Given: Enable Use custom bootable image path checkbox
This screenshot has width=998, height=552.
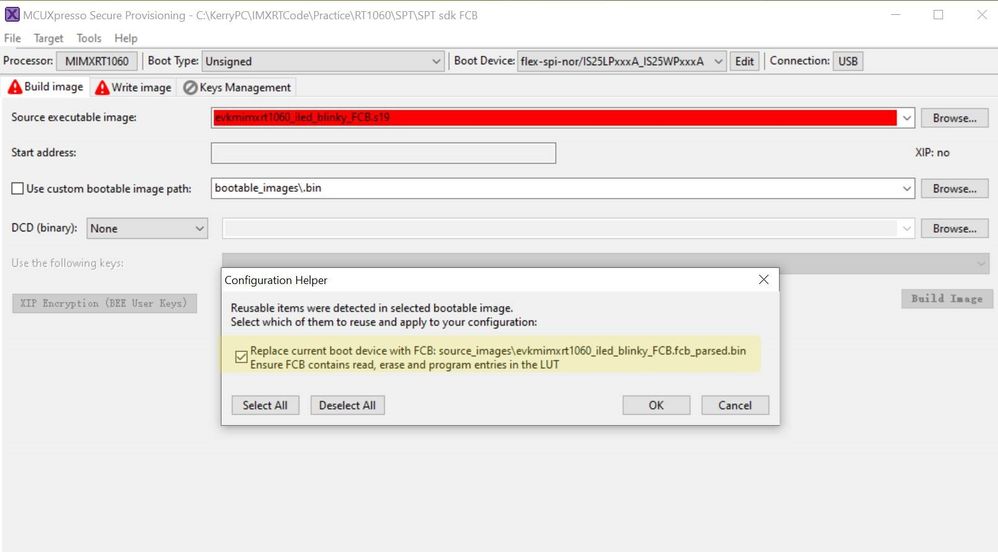Looking at the screenshot, I should pos(17,188).
